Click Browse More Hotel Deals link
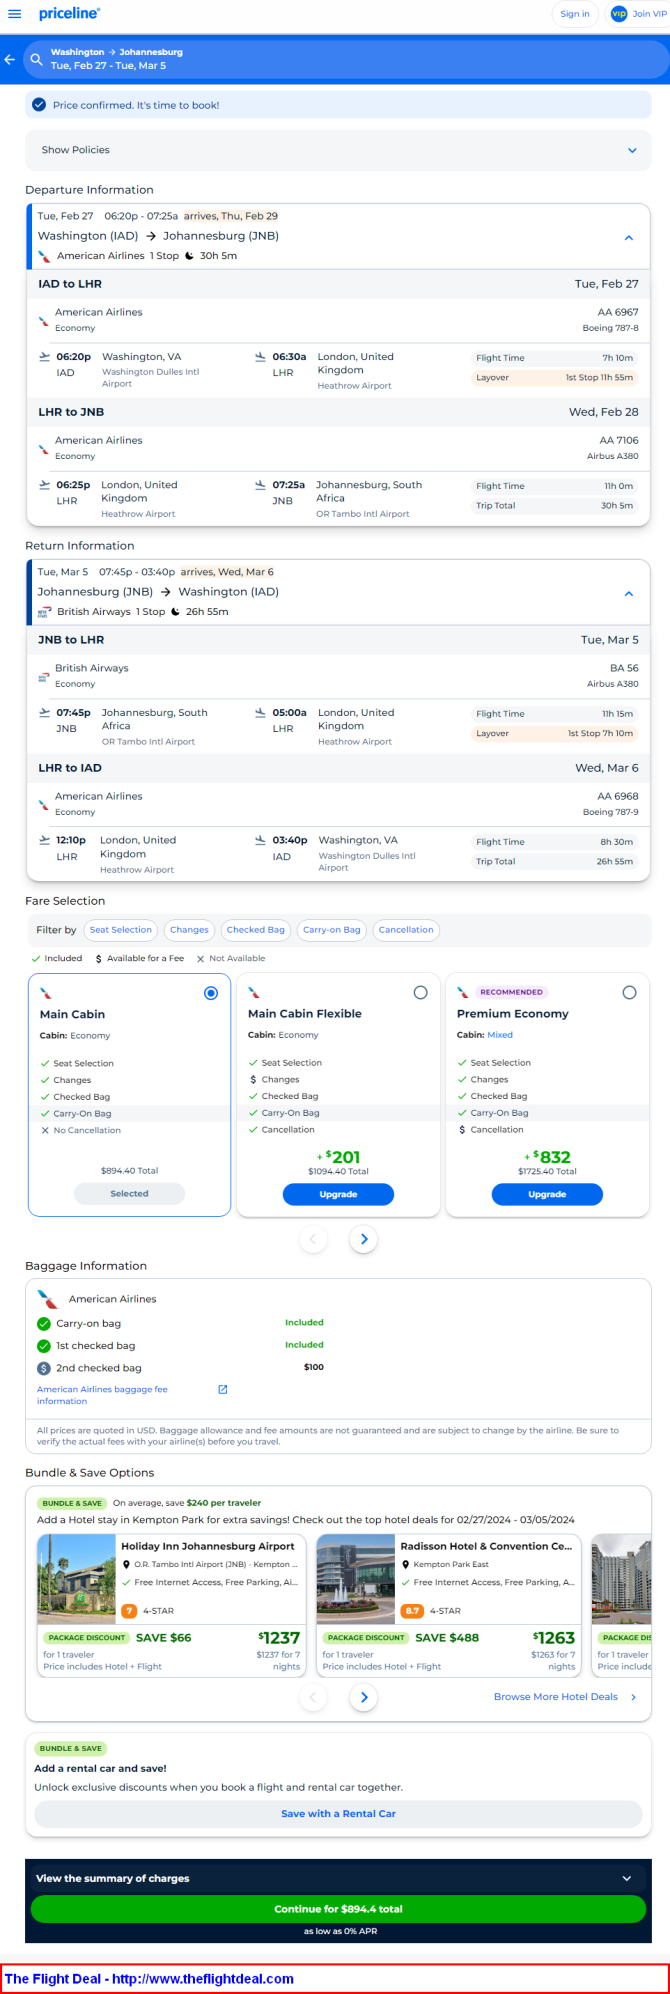 (556, 1697)
